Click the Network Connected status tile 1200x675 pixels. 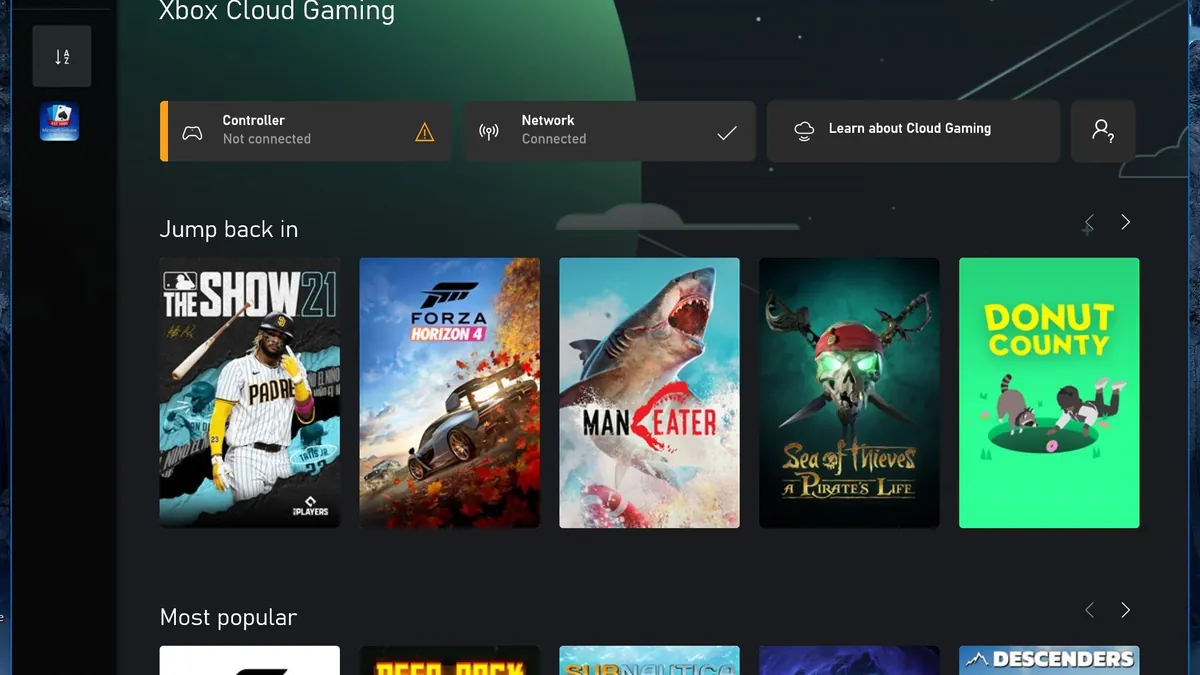point(610,130)
